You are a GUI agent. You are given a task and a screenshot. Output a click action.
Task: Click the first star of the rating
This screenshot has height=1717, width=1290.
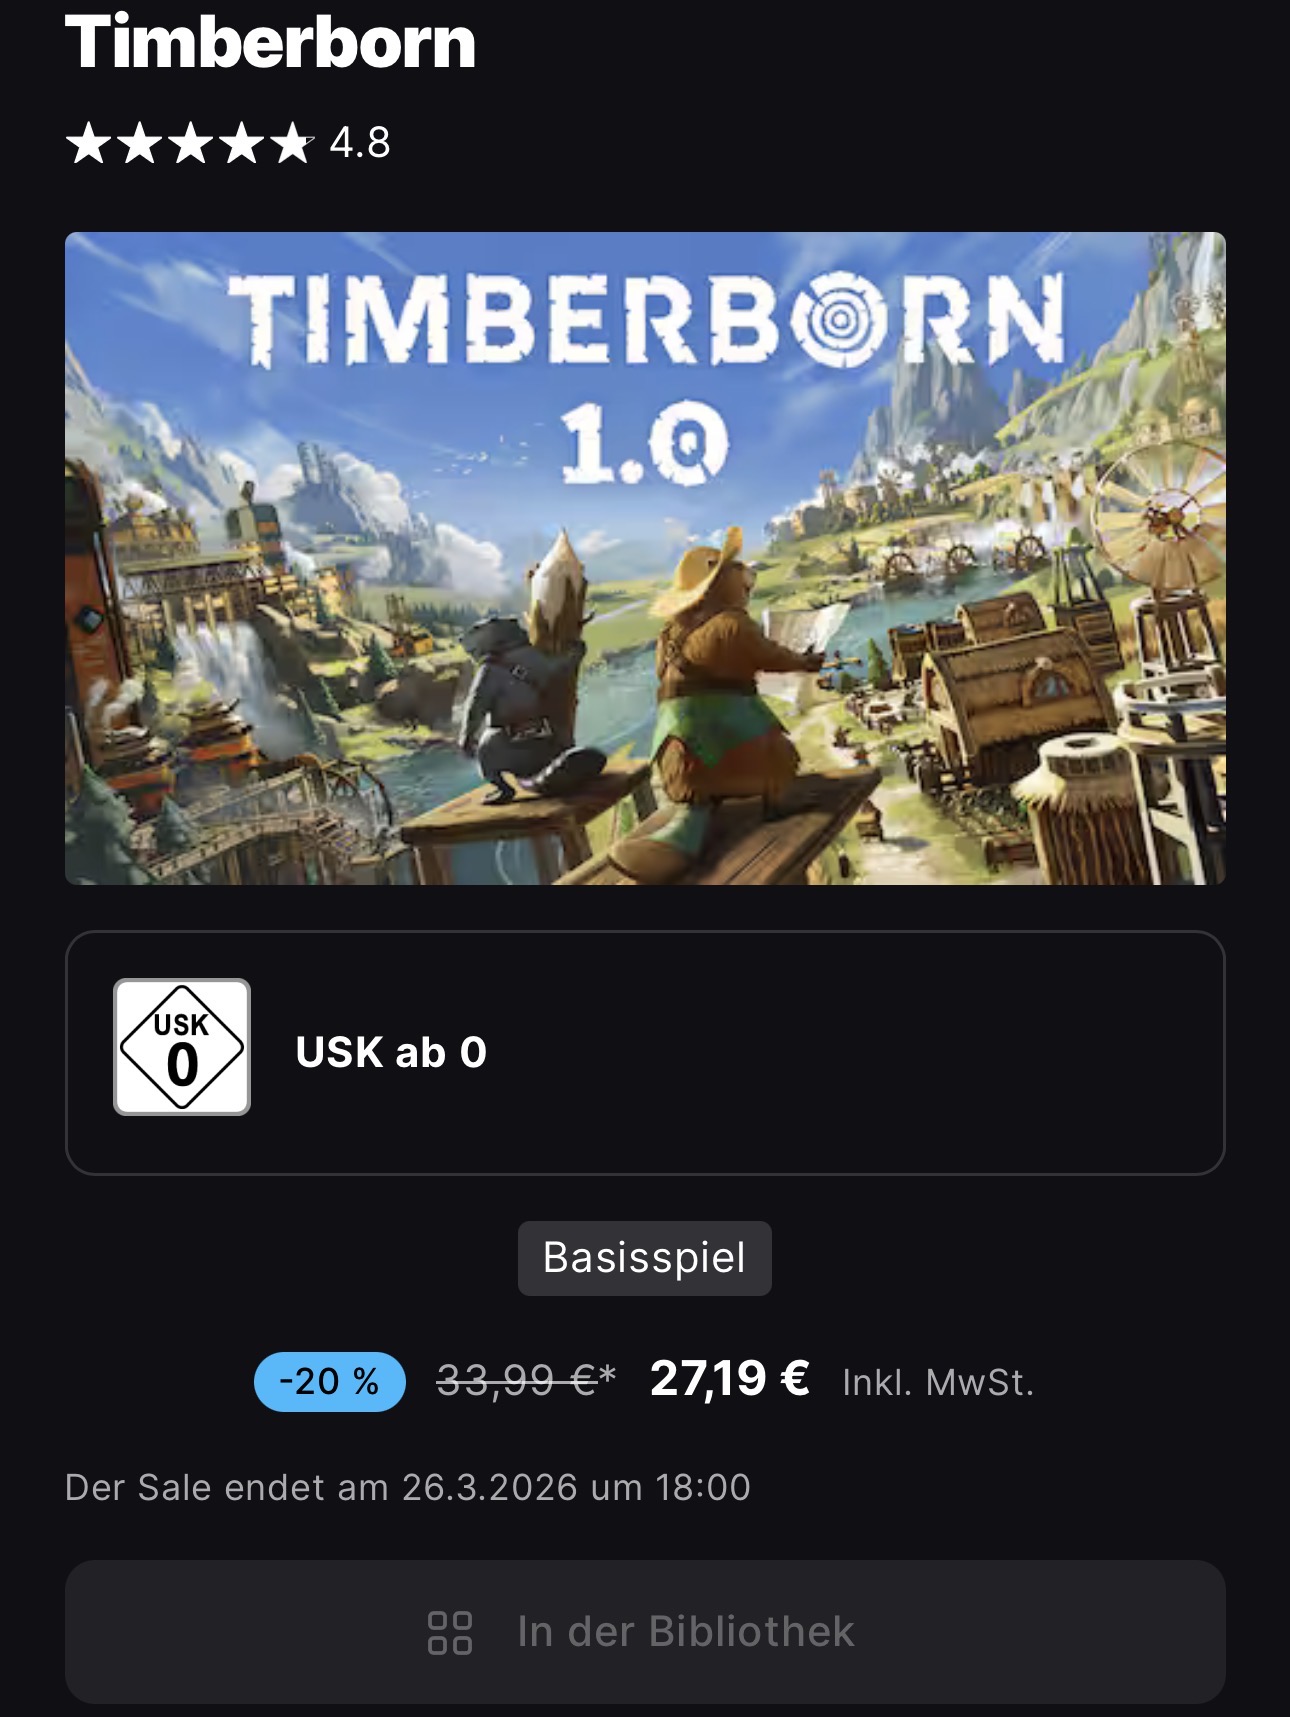(x=88, y=143)
